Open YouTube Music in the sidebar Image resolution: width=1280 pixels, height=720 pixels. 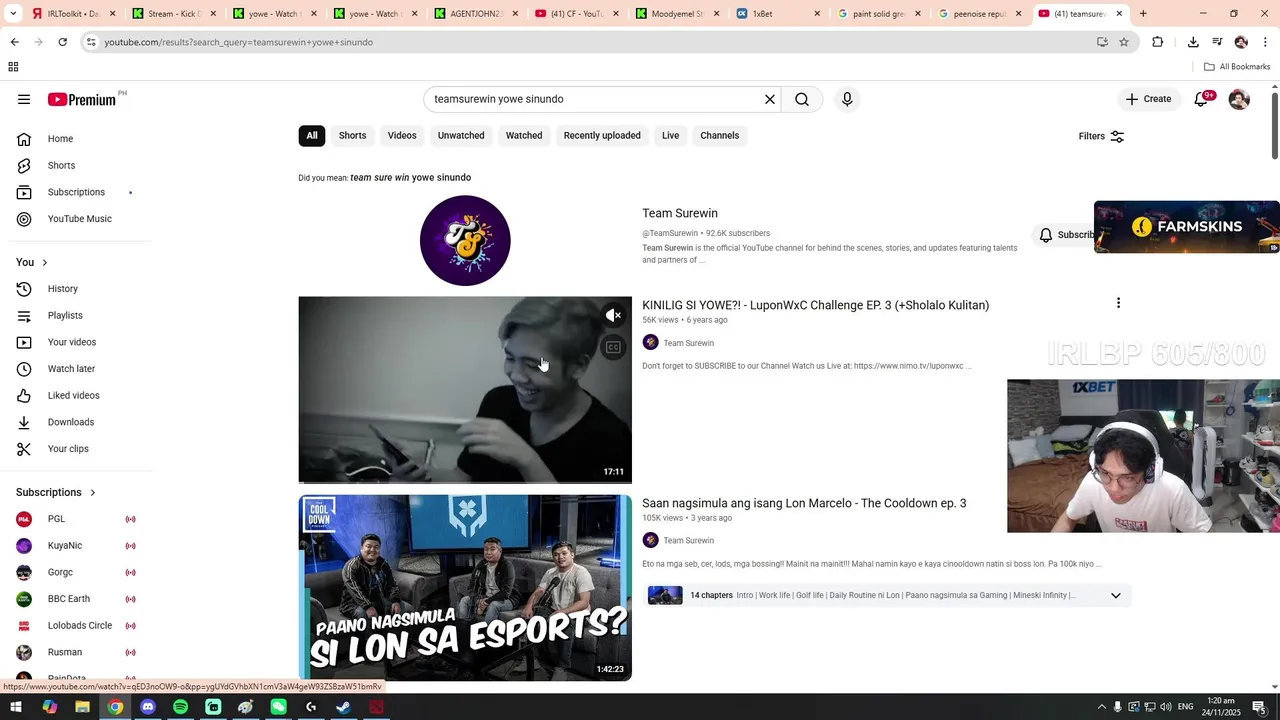[80, 219]
